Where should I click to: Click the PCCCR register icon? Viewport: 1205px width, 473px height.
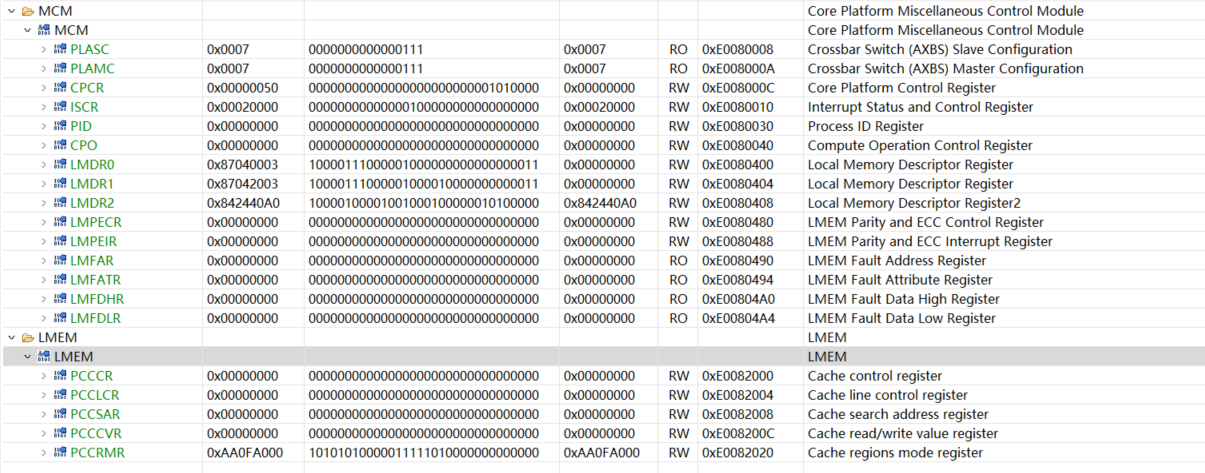60,376
